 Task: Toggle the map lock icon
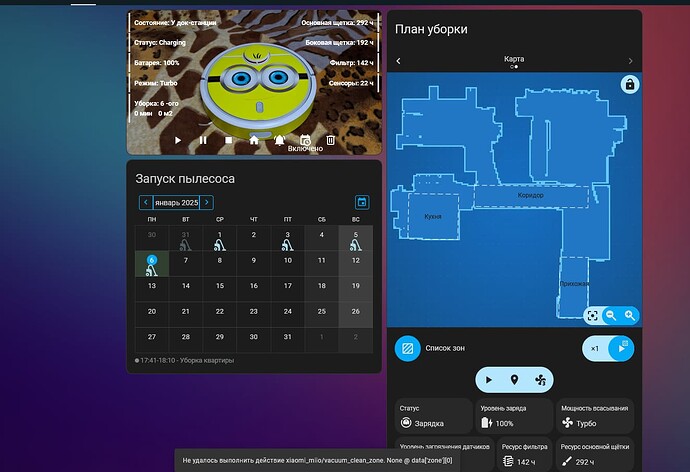(x=630, y=84)
